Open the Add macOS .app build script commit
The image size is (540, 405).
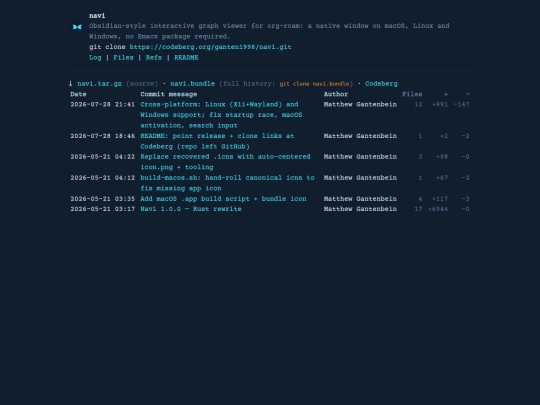(x=223, y=199)
